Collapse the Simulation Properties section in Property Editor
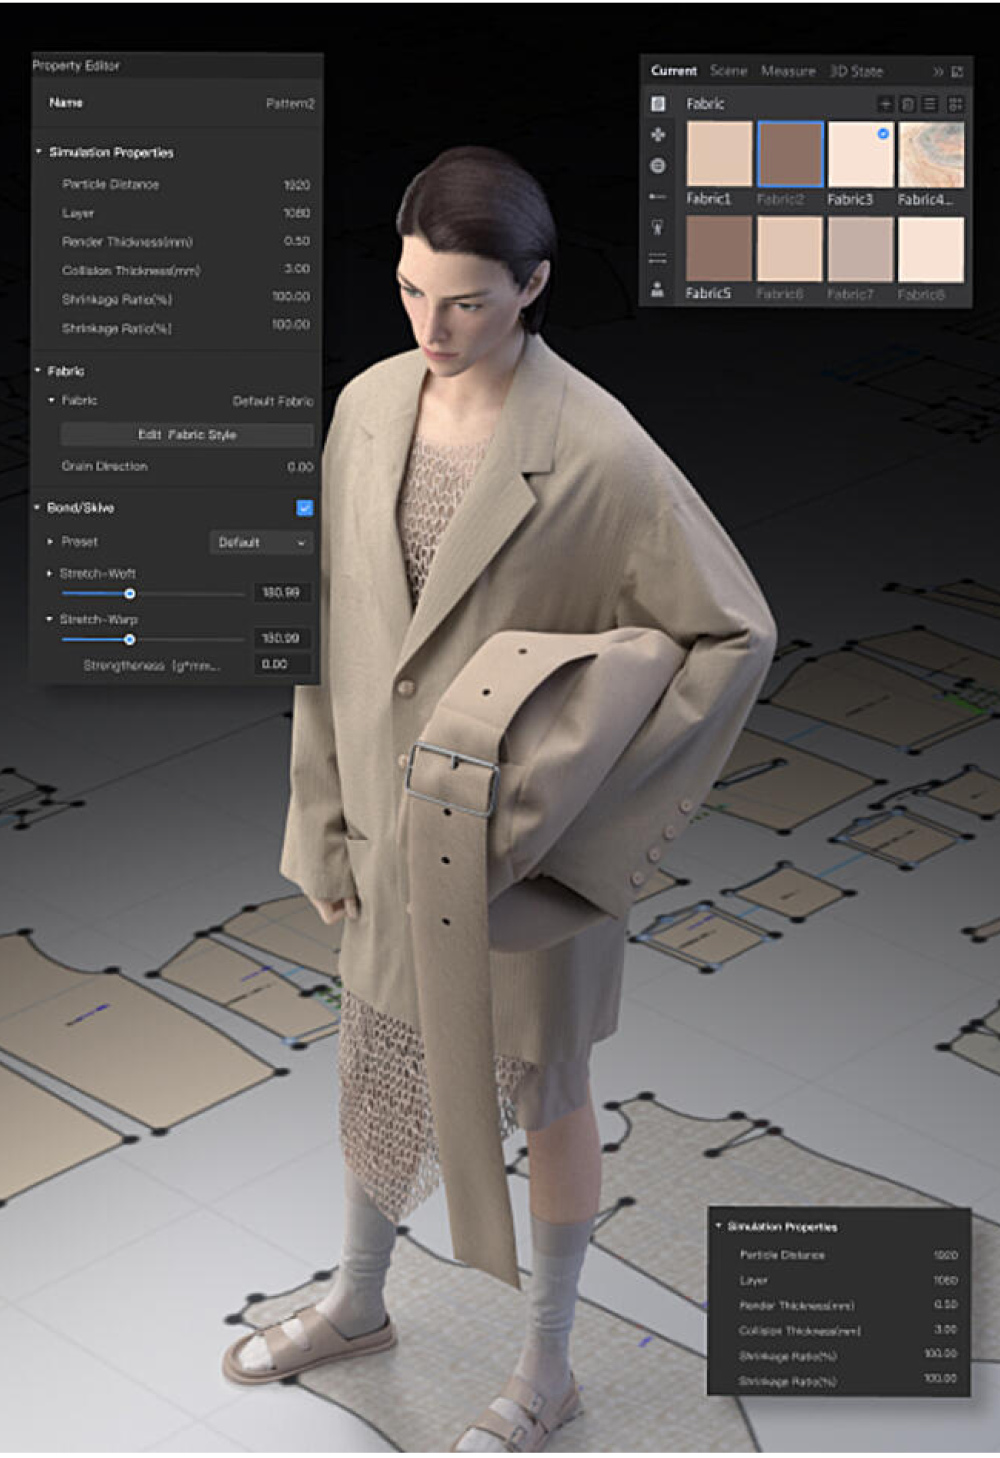Viewport: 1000px width, 1458px height. tap(39, 152)
